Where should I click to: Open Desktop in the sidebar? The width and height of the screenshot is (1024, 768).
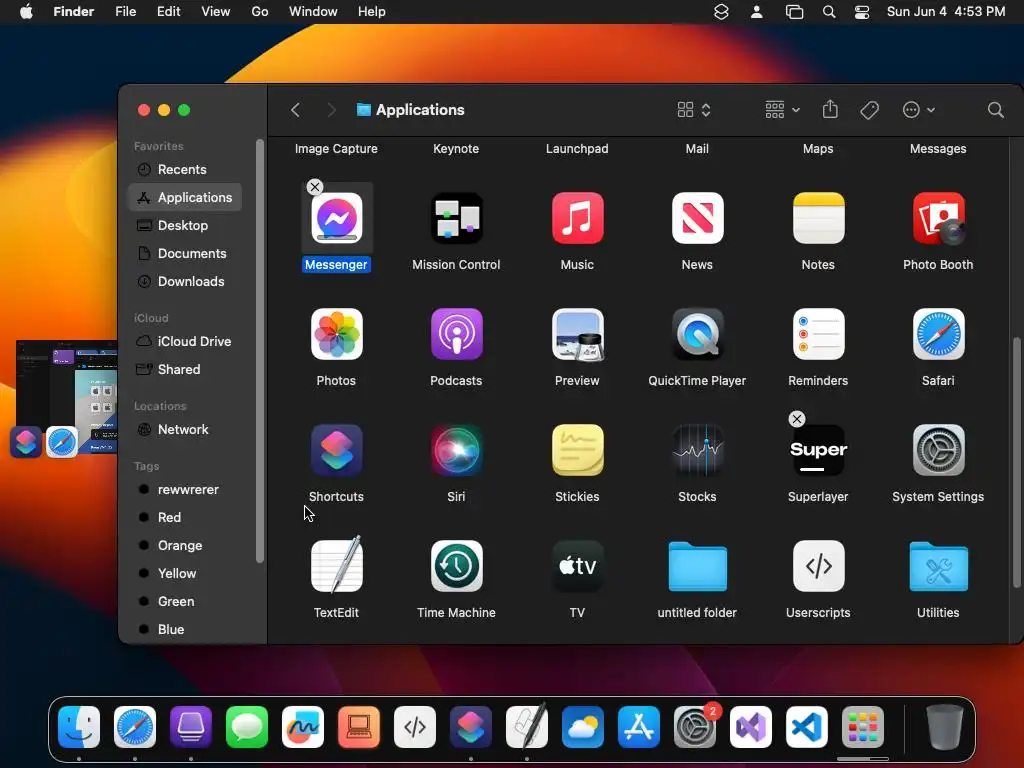pos(185,225)
